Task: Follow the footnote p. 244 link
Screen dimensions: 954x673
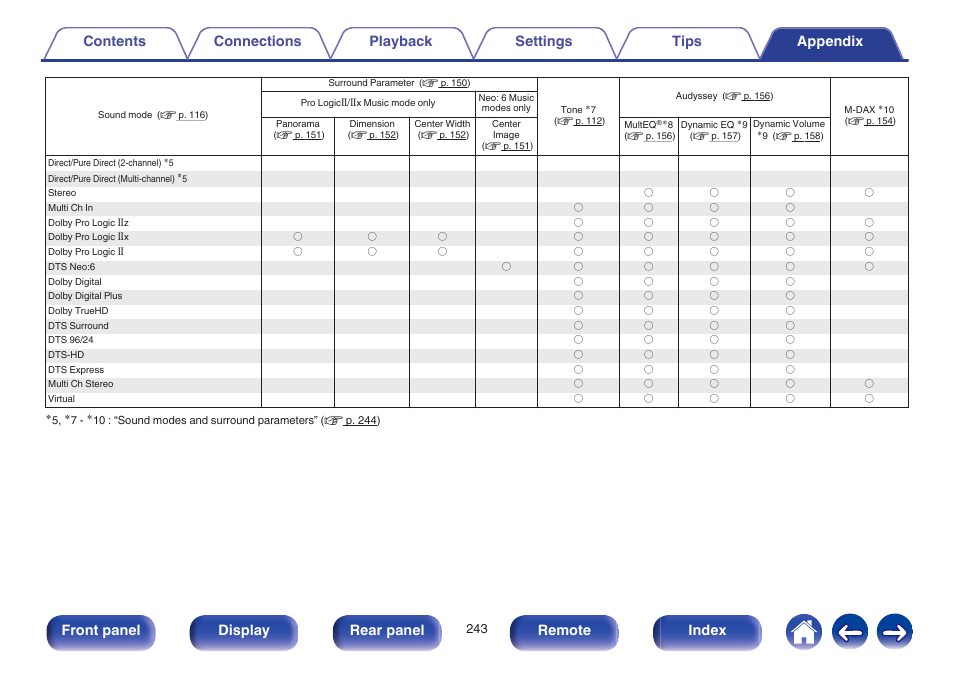Action: pos(361,420)
